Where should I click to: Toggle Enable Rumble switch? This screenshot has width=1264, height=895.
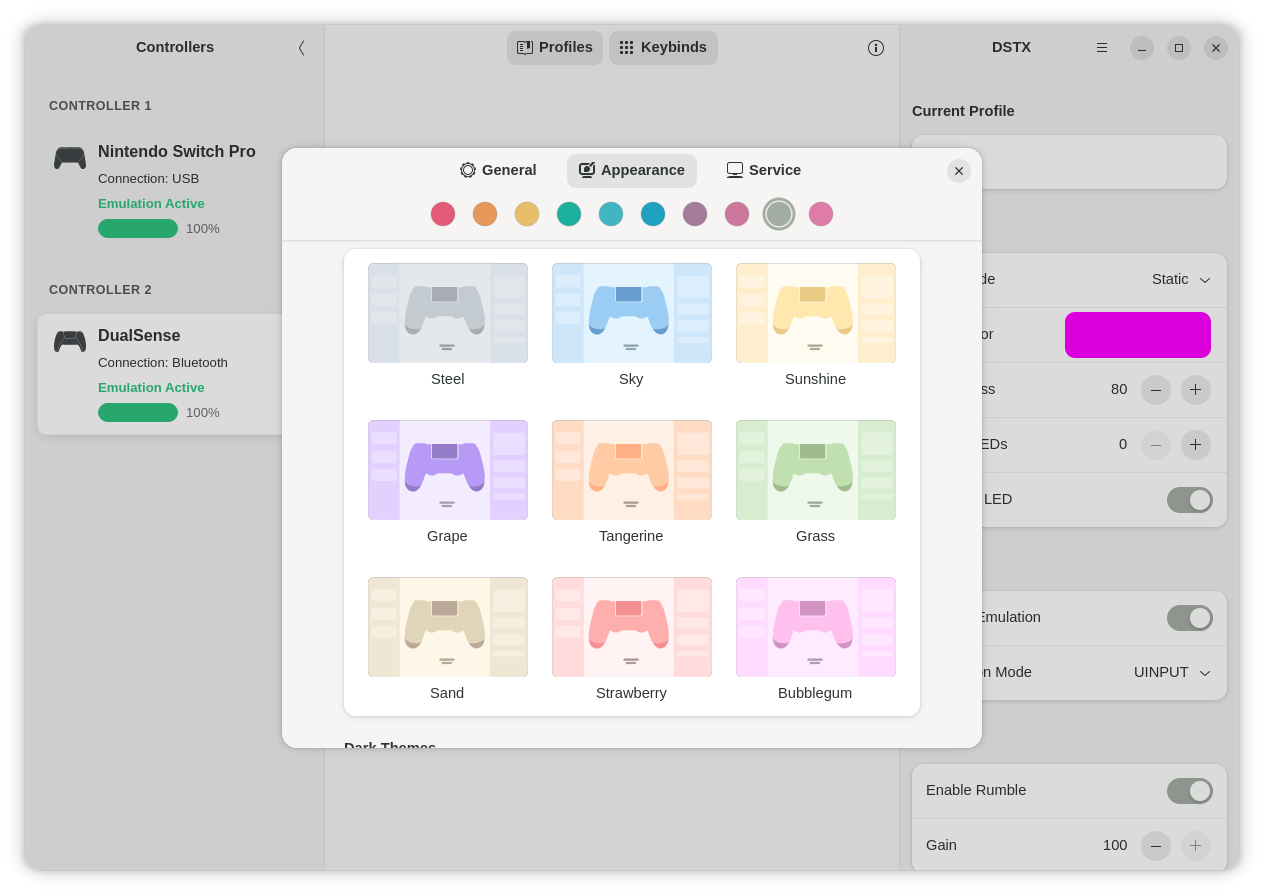[1190, 791]
